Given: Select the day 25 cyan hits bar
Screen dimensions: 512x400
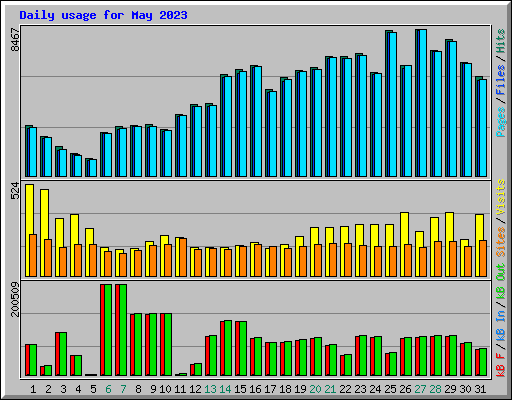Looking at the screenshot, I should (x=393, y=104).
